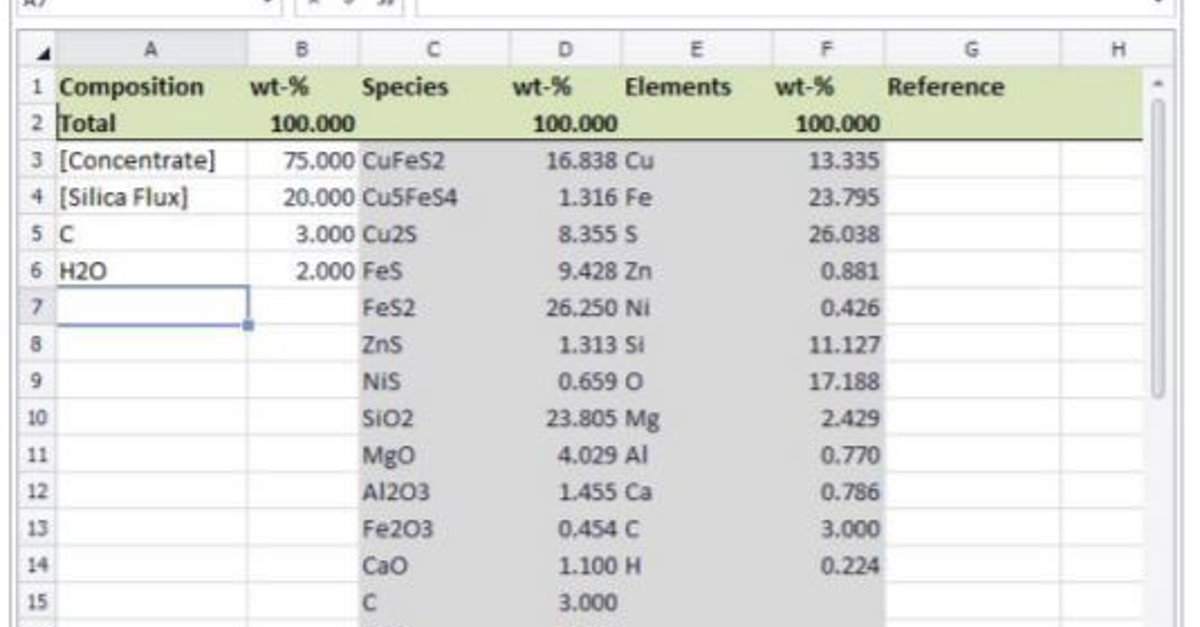Click the "Composition" header cell
1200x627 pixels.
click(152, 87)
